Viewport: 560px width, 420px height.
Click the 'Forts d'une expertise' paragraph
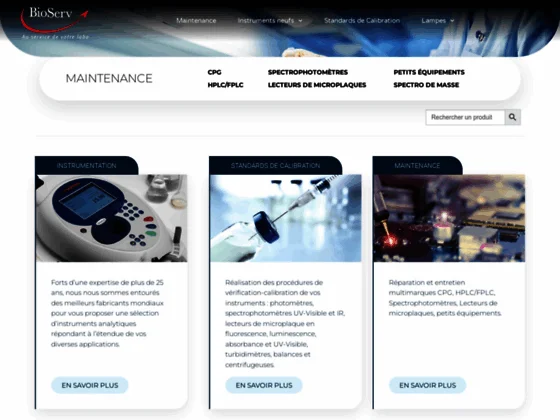click(107, 313)
